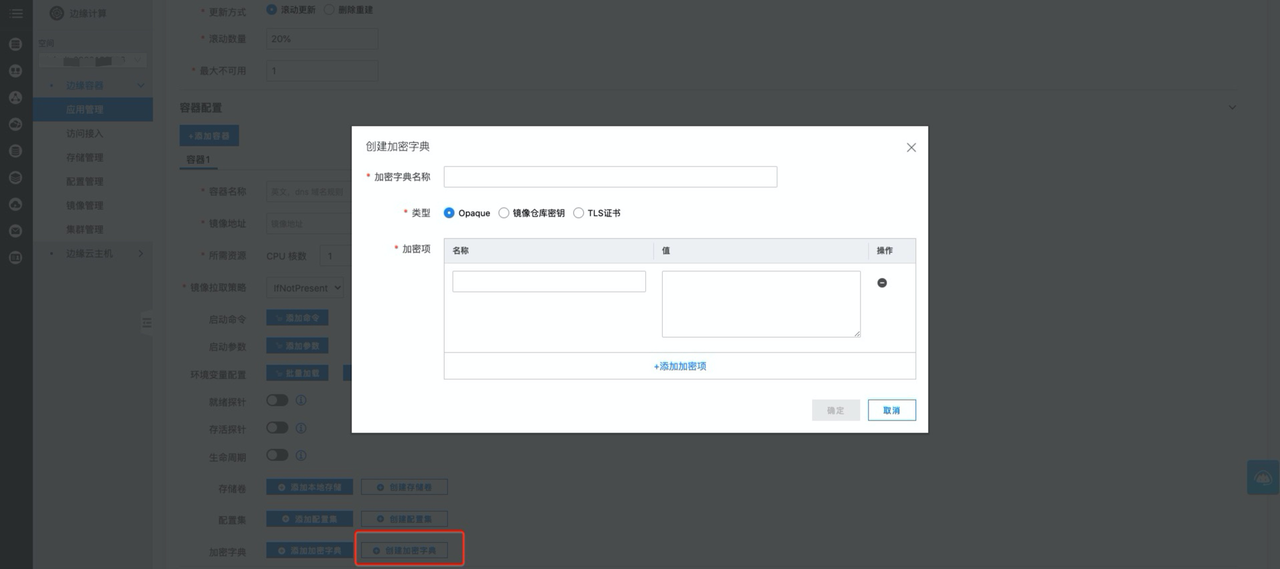
Task: Open the 空间 selector dropdown
Action: (x=91, y=61)
